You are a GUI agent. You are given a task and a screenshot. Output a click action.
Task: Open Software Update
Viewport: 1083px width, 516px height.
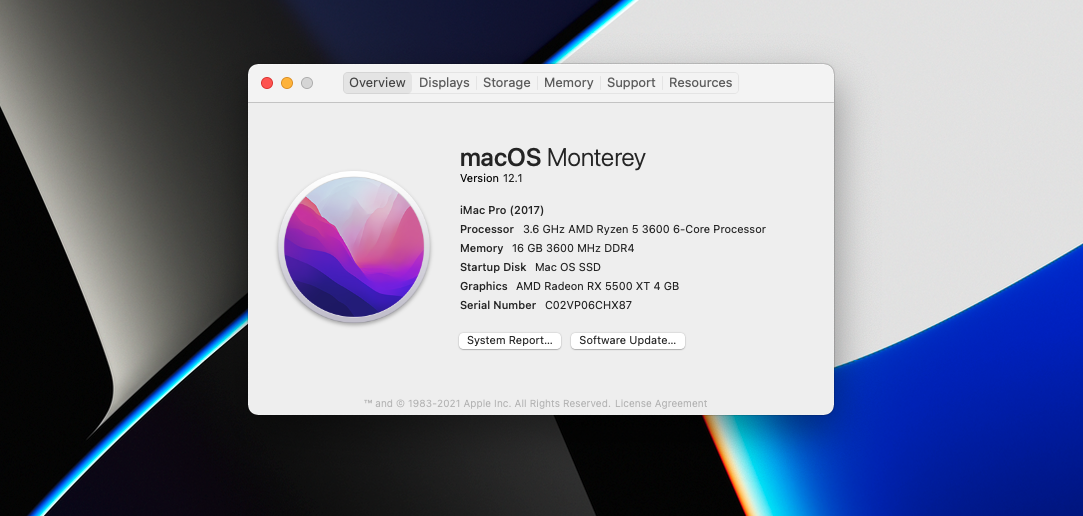627,341
